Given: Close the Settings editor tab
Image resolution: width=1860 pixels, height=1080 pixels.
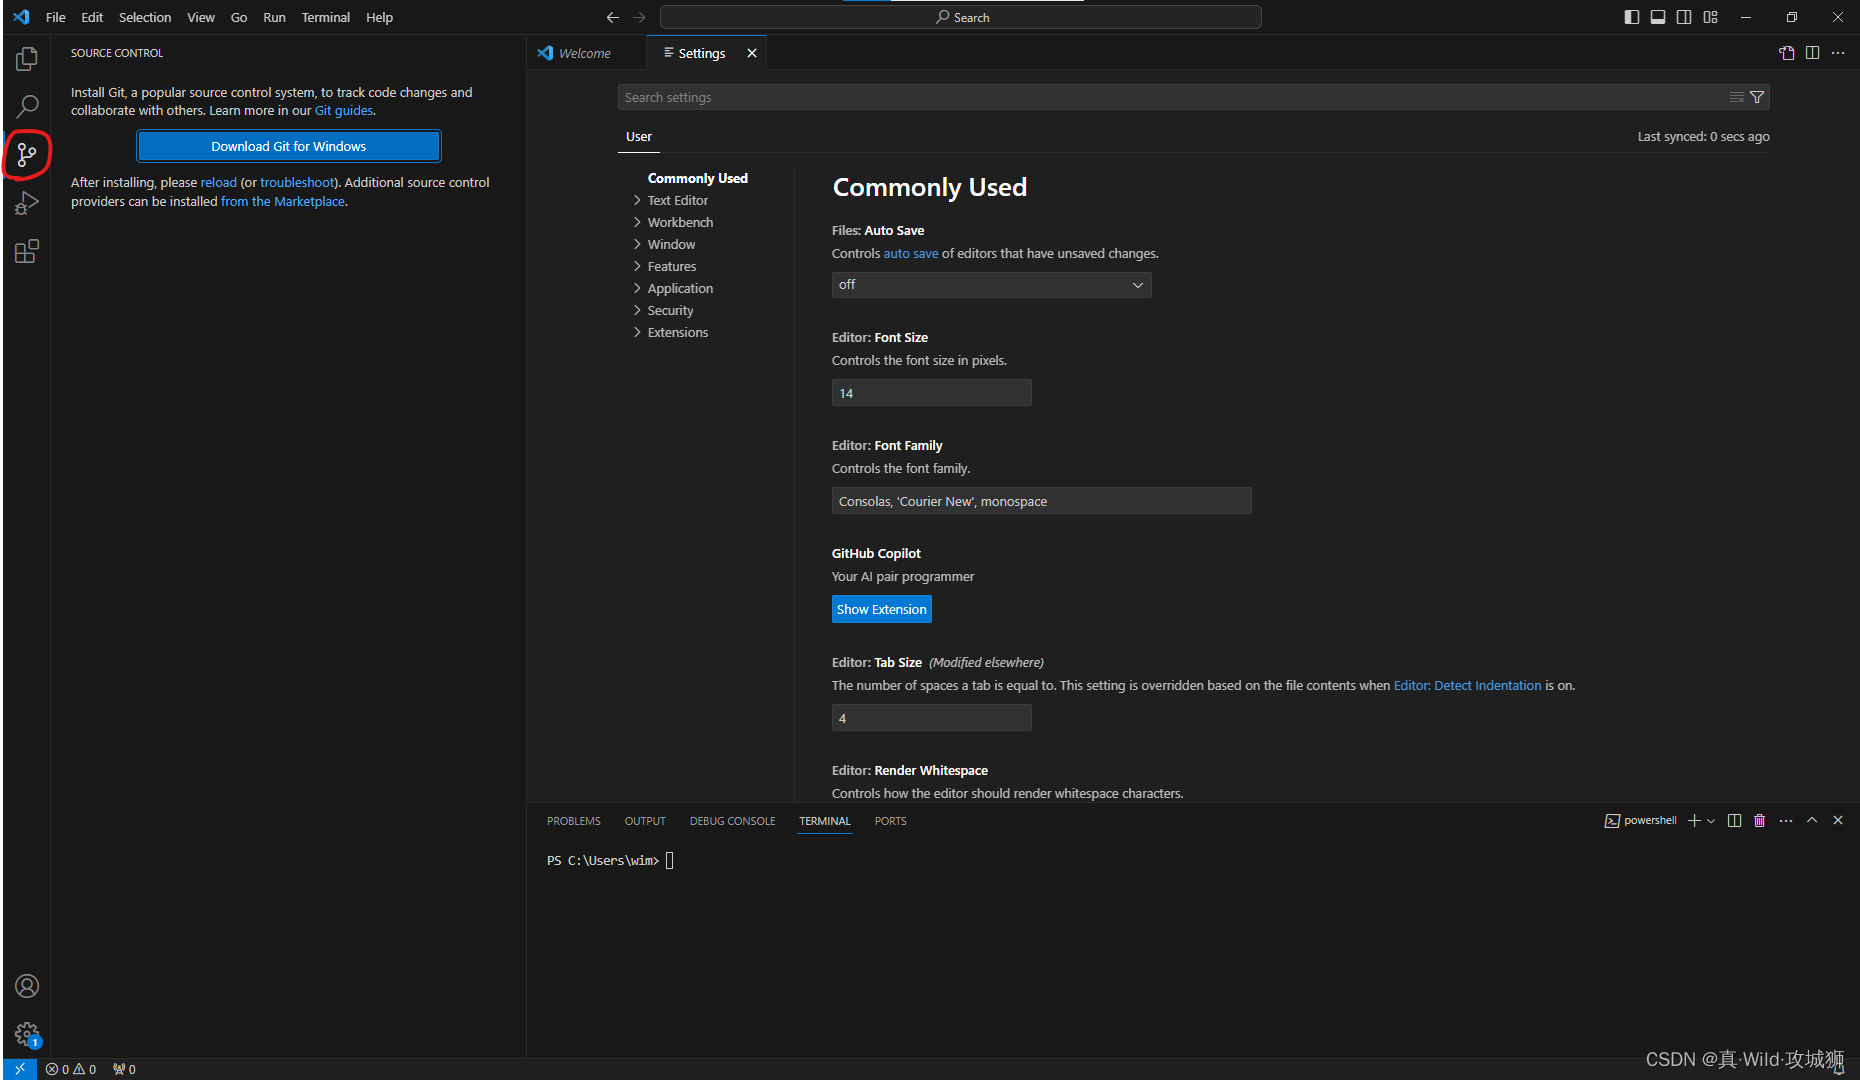Looking at the screenshot, I should point(752,53).
